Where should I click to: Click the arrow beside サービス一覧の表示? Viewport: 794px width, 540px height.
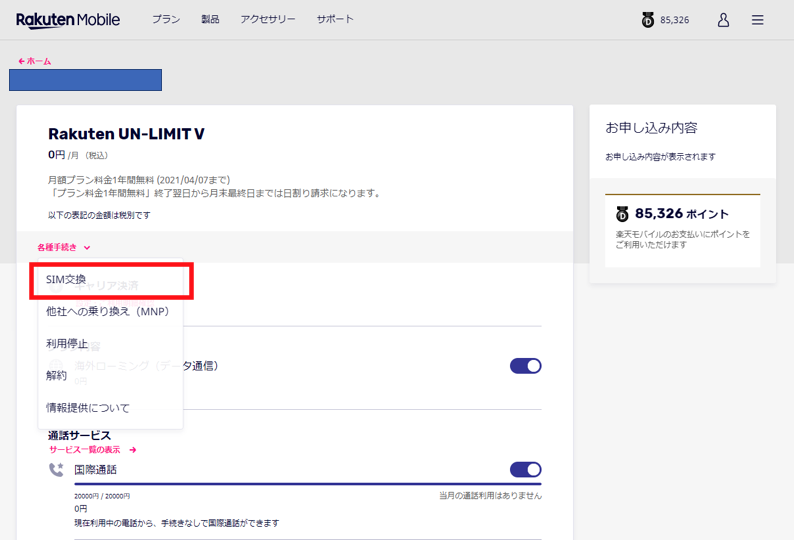[x=133, y=450]
